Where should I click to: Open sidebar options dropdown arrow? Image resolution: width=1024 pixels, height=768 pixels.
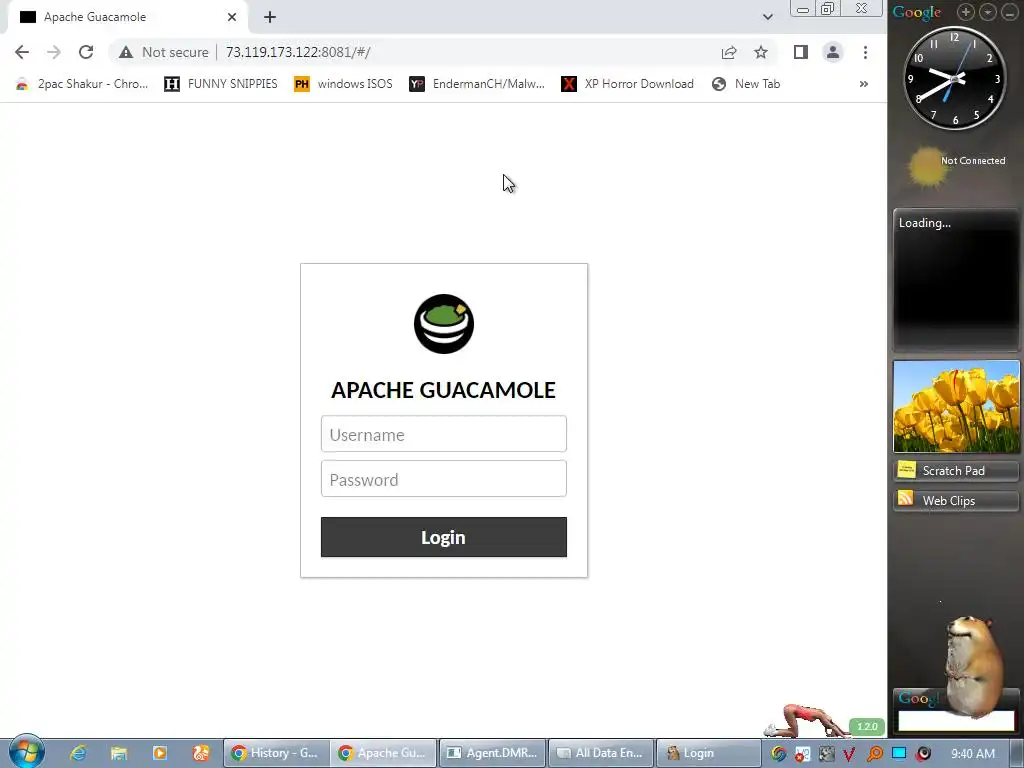click(987, 12)
